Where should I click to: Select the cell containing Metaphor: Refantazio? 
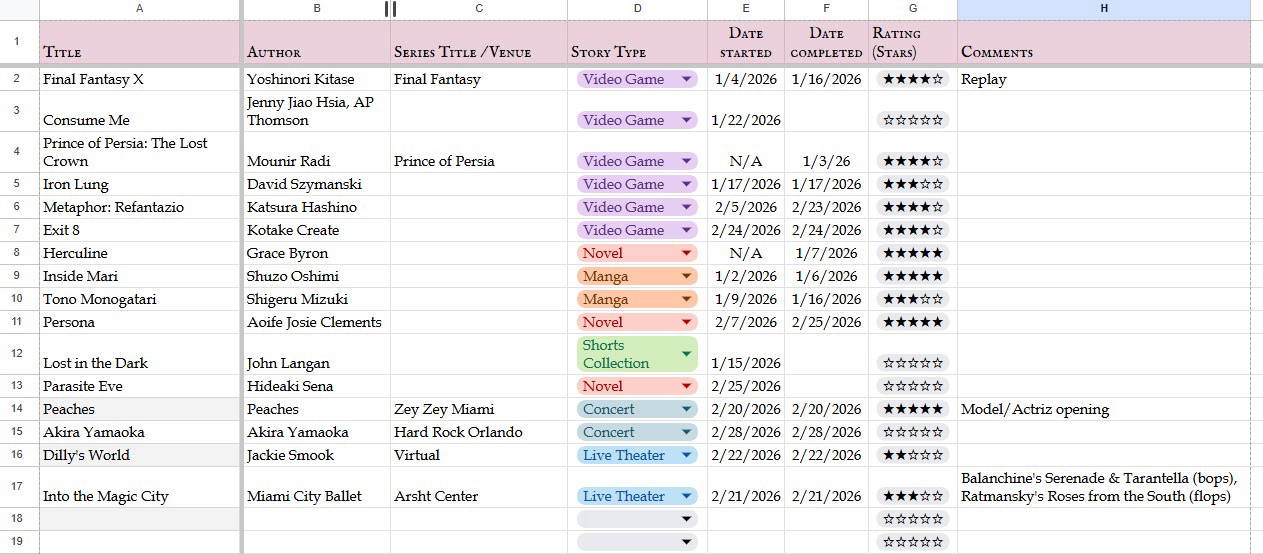pyautogui.click(x=139, y=207)
